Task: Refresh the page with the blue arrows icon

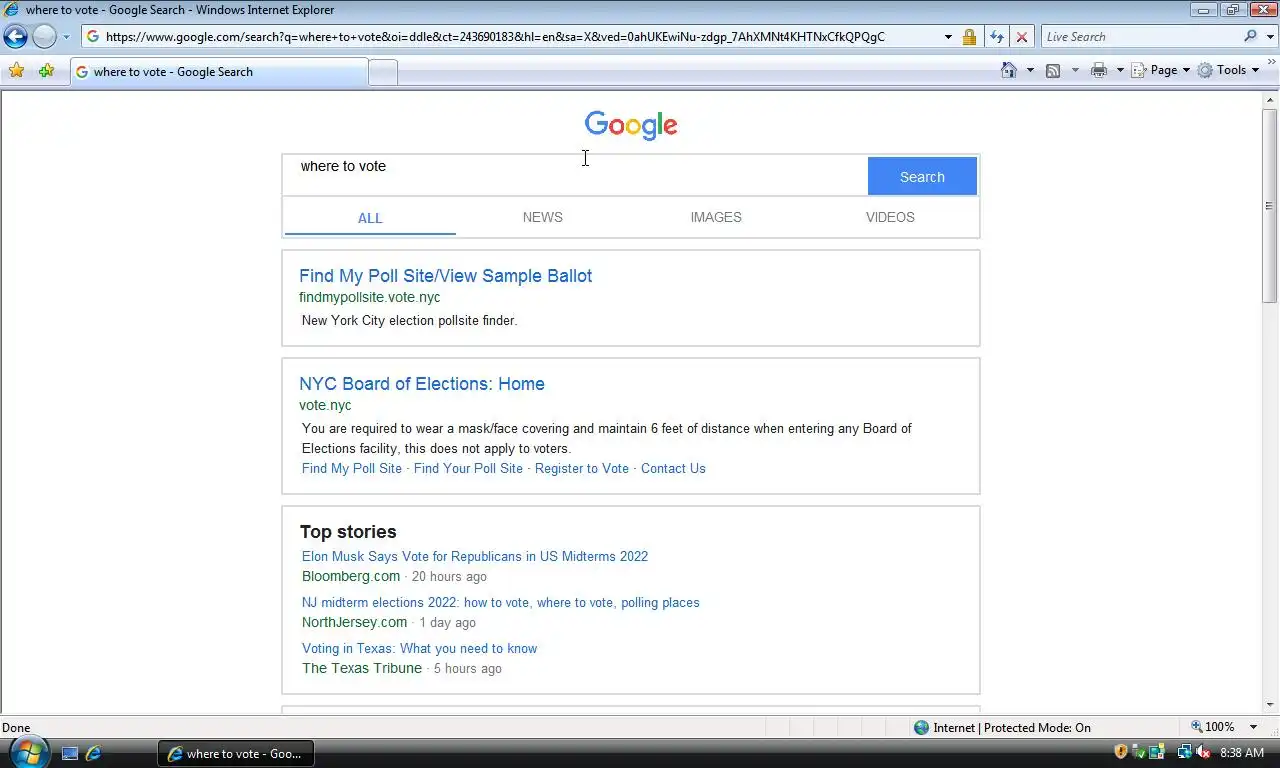Action: (996, 37)
